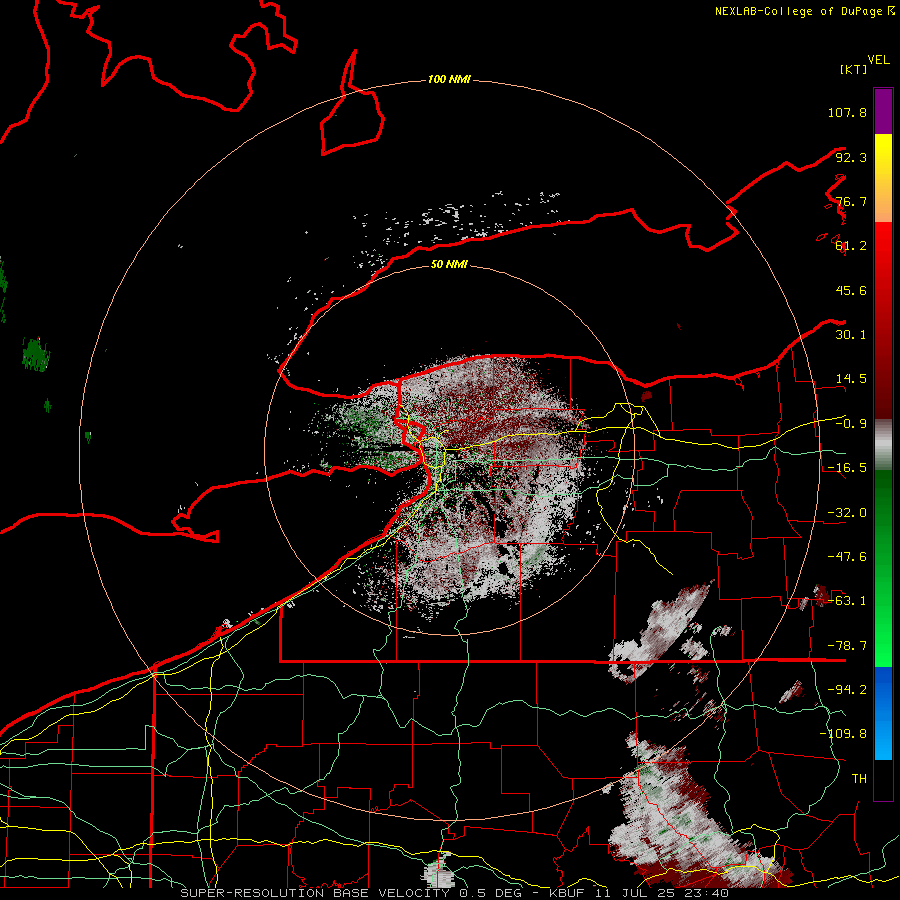Click the 14.5 velocity scale label

tap(851, 379)
